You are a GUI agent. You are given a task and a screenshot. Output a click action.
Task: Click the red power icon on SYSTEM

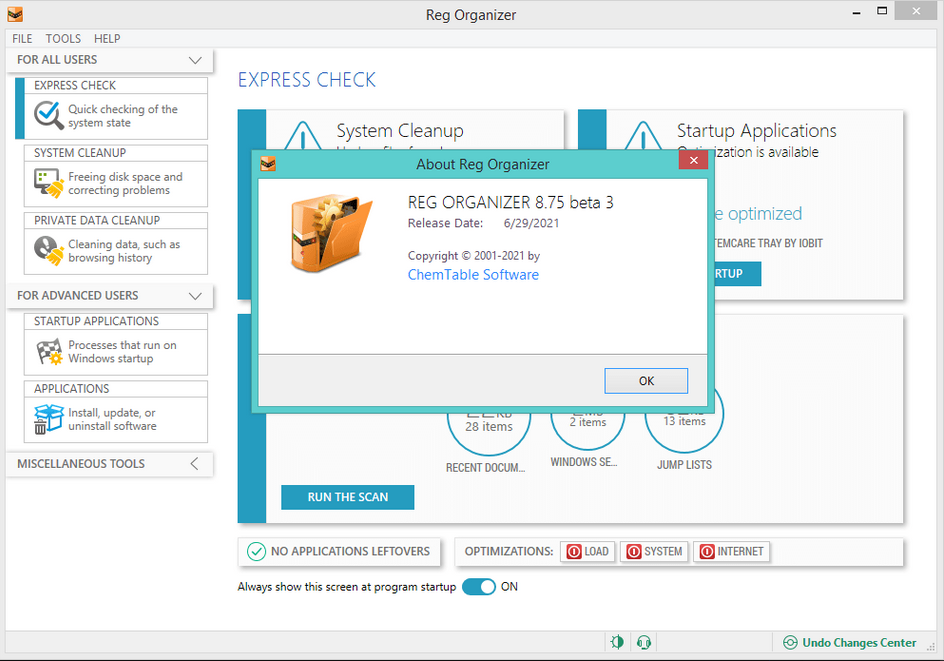point(634,551)
